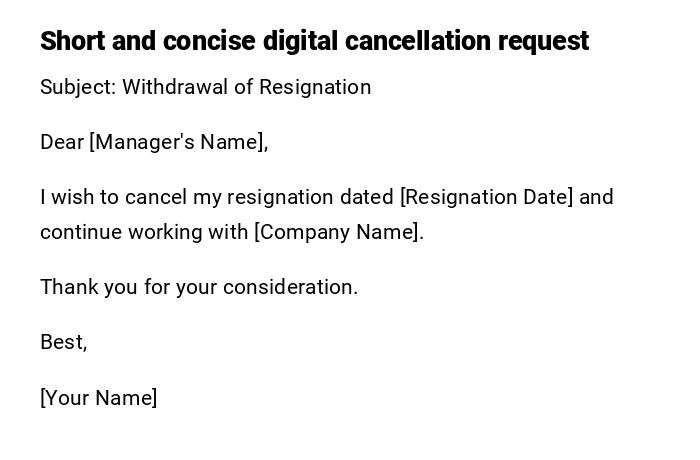This screenshot has width=700, height=460.
Task: Click the word "Subject:" in the first line
Action: point(77,87)
